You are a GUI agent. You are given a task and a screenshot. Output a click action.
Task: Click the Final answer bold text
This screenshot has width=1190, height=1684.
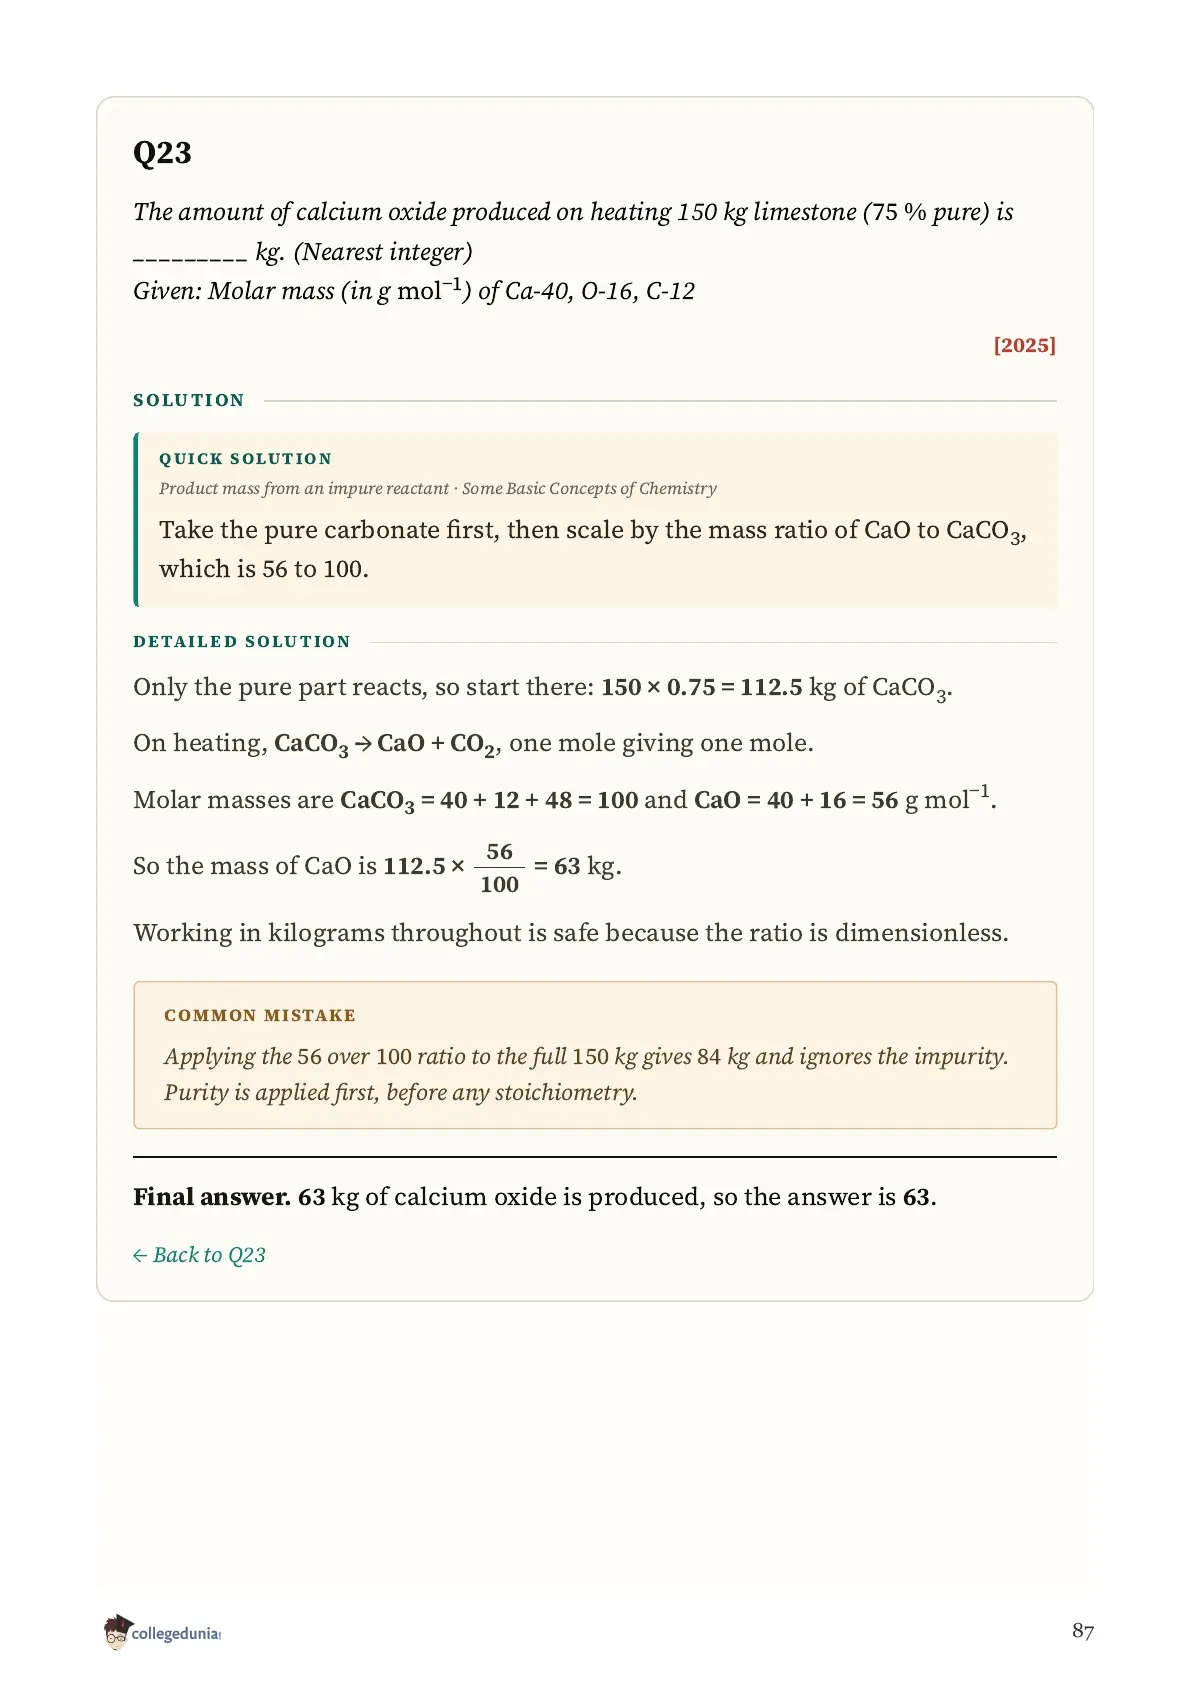coord(212,1197)
